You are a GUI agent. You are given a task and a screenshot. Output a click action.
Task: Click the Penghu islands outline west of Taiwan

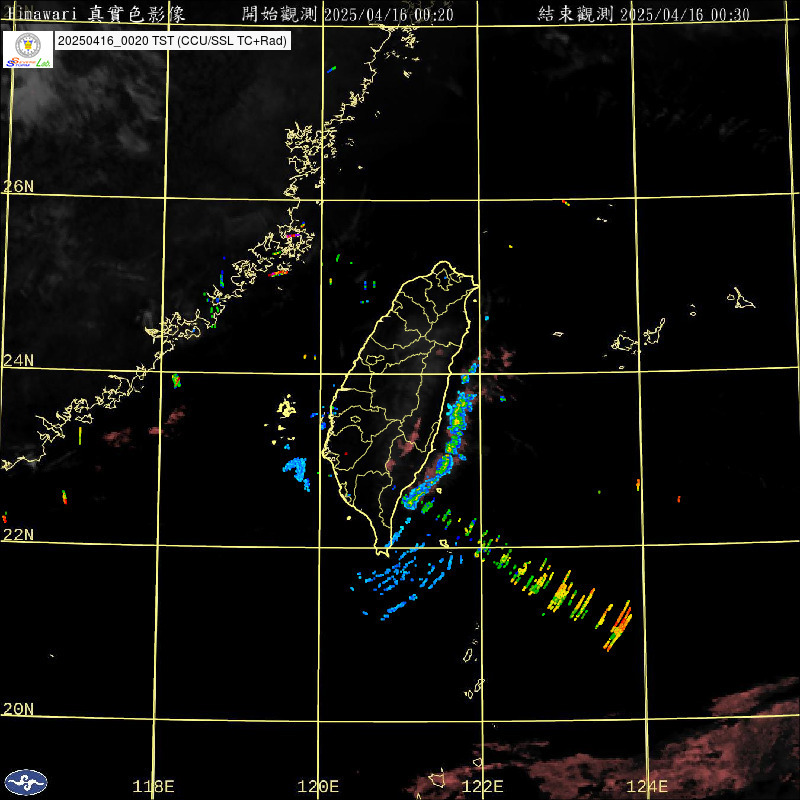click(x=287, y=408)
